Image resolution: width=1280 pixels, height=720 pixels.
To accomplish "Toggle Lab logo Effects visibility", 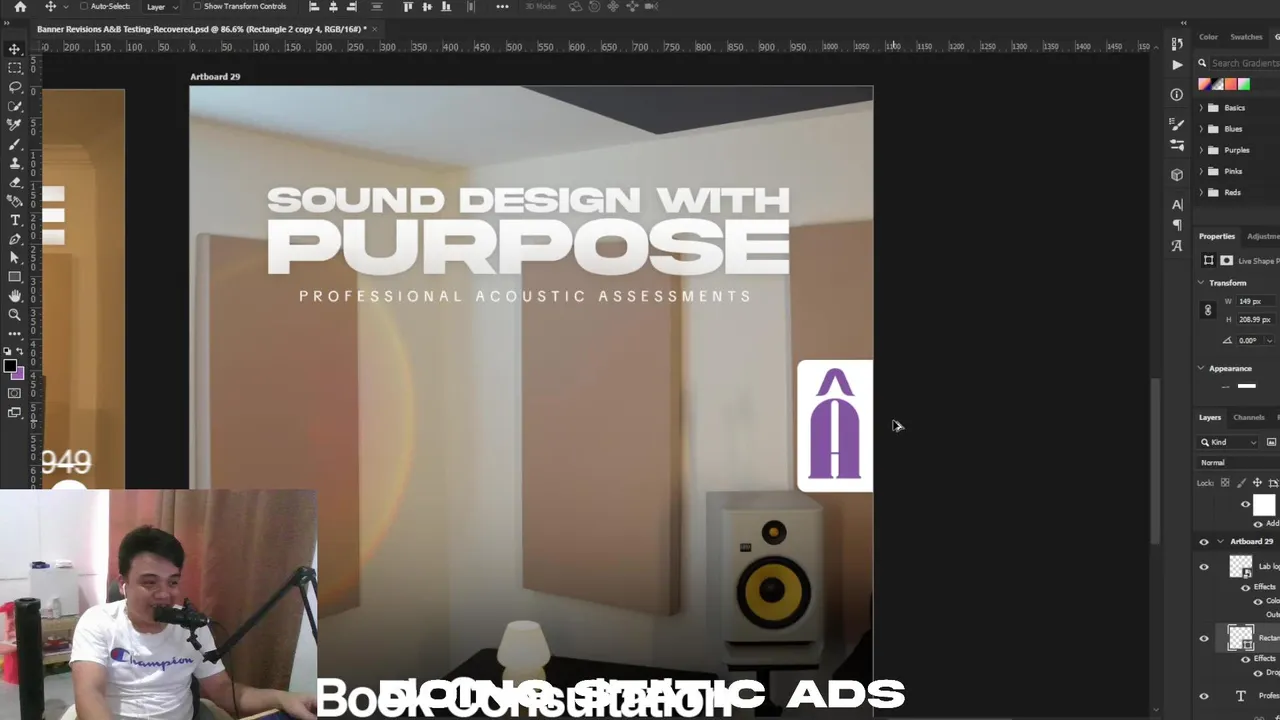I will 1245,587.
